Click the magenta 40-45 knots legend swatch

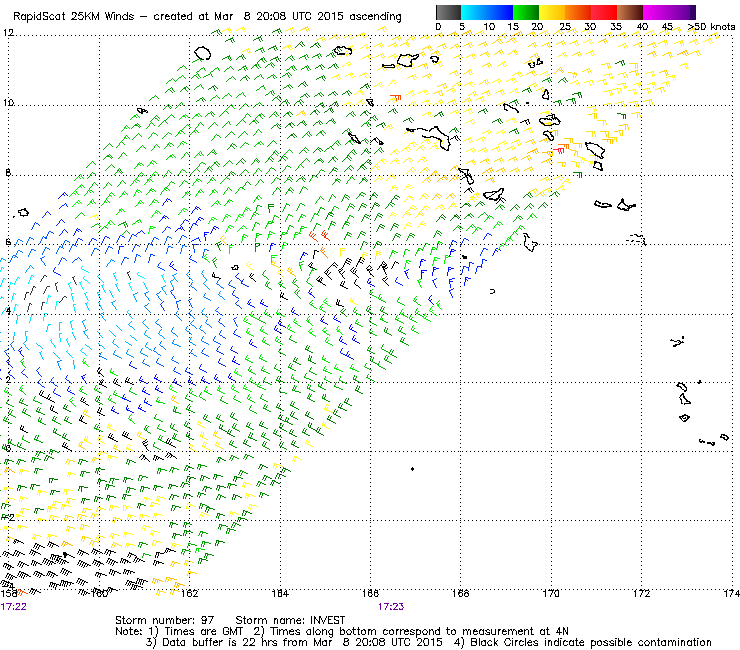pyautogui.click(x=656, y=12)
